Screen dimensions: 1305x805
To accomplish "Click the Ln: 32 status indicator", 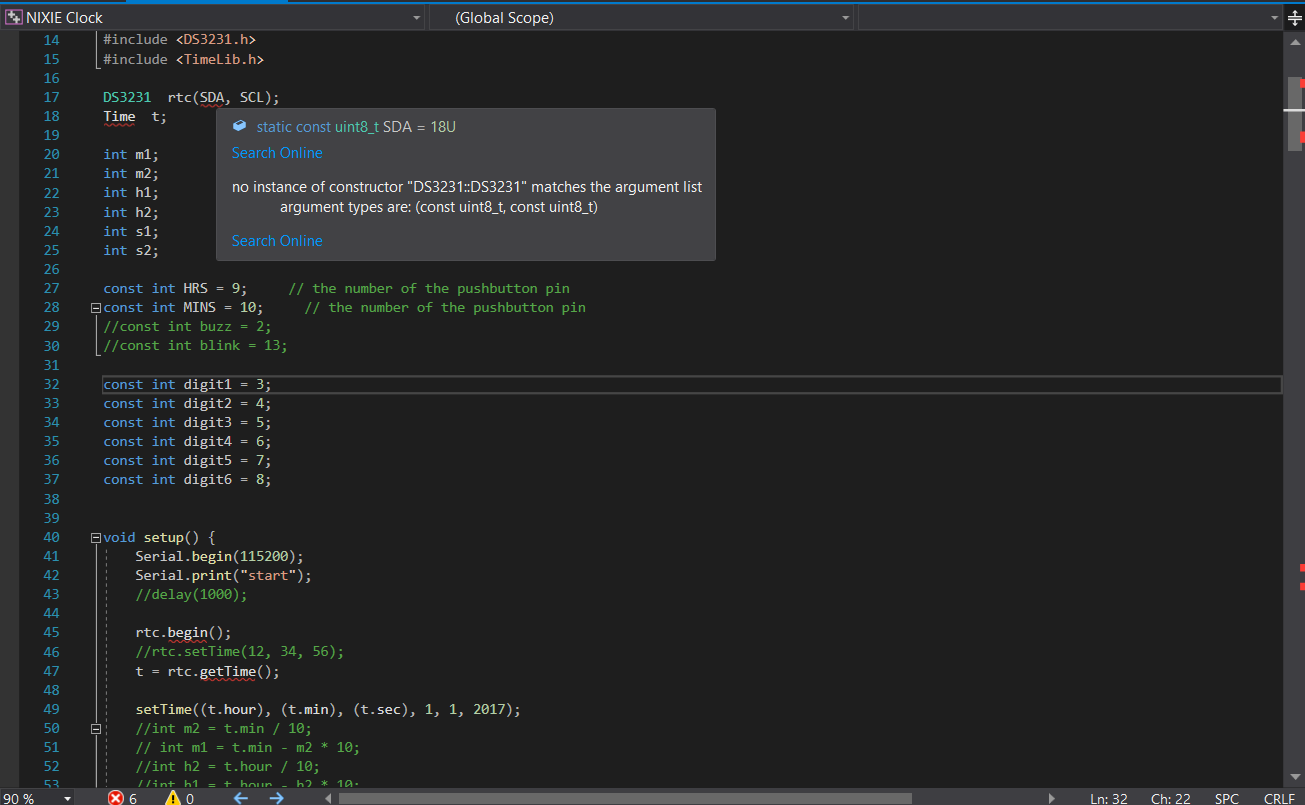I will click(1108, 798).
